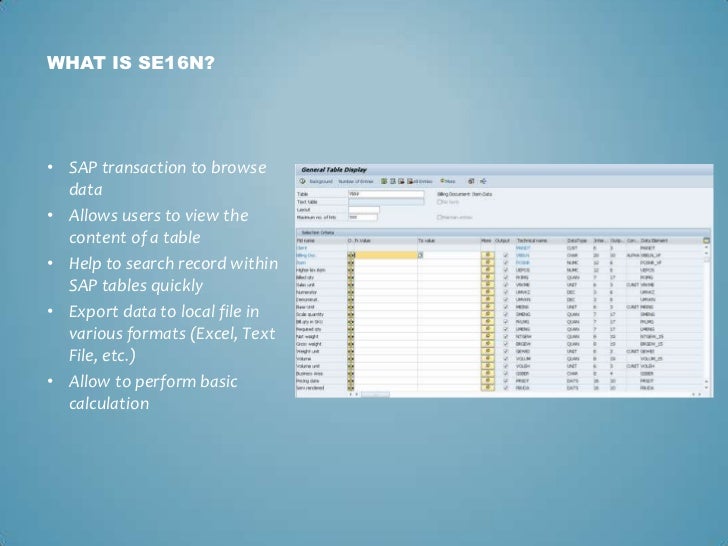Click the Table input field
Image resolution: width=728 pixels, height=546 pixels.
point(386,194)
